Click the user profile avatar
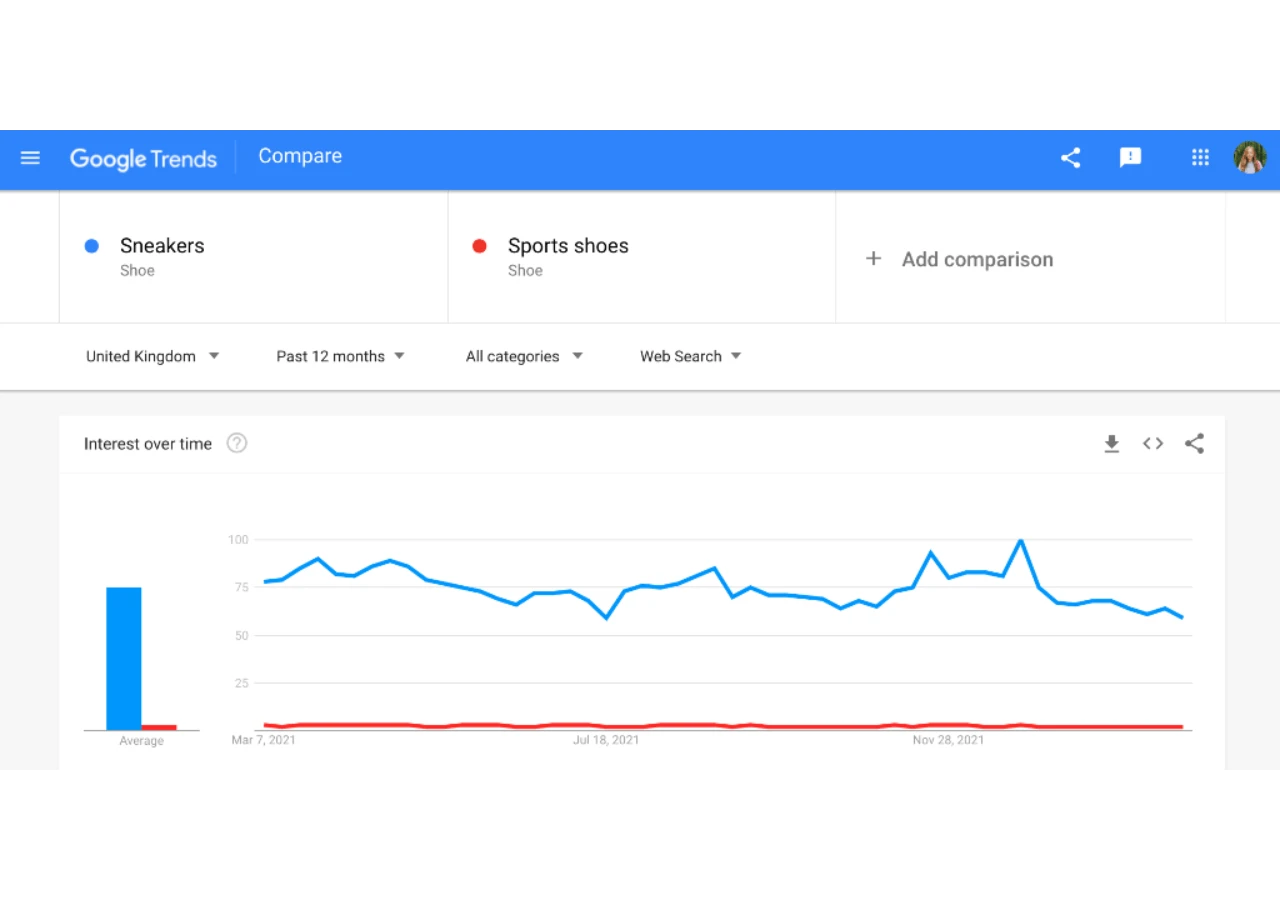 (1250, 157)
